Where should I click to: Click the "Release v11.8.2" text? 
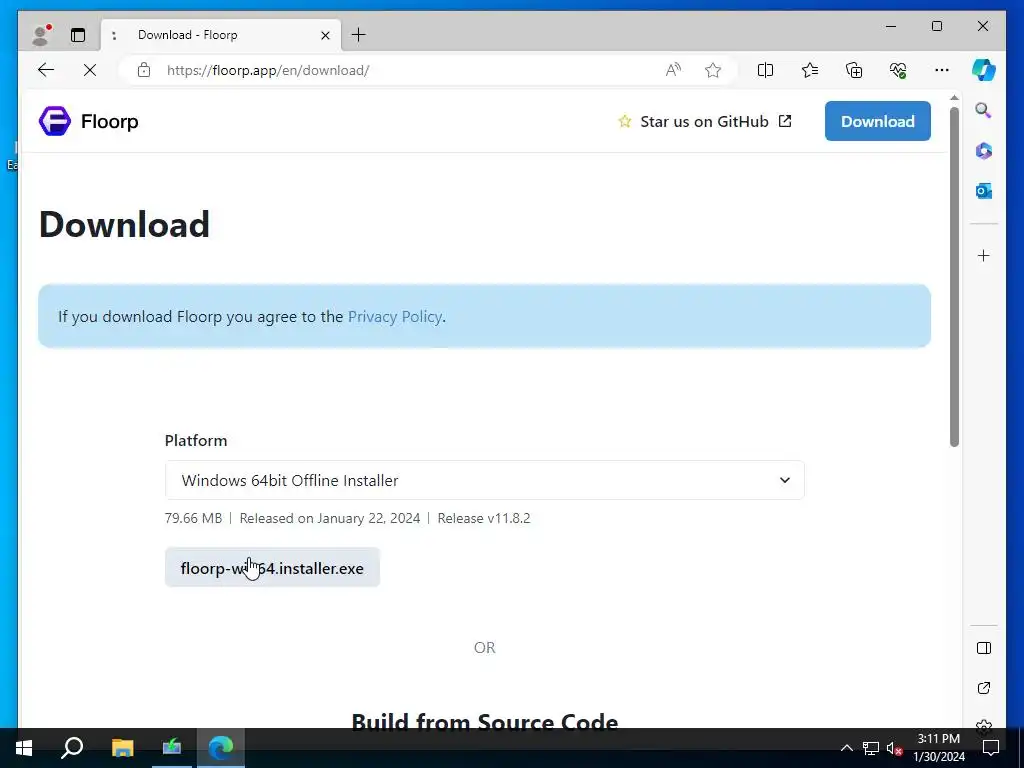[484, 518]
